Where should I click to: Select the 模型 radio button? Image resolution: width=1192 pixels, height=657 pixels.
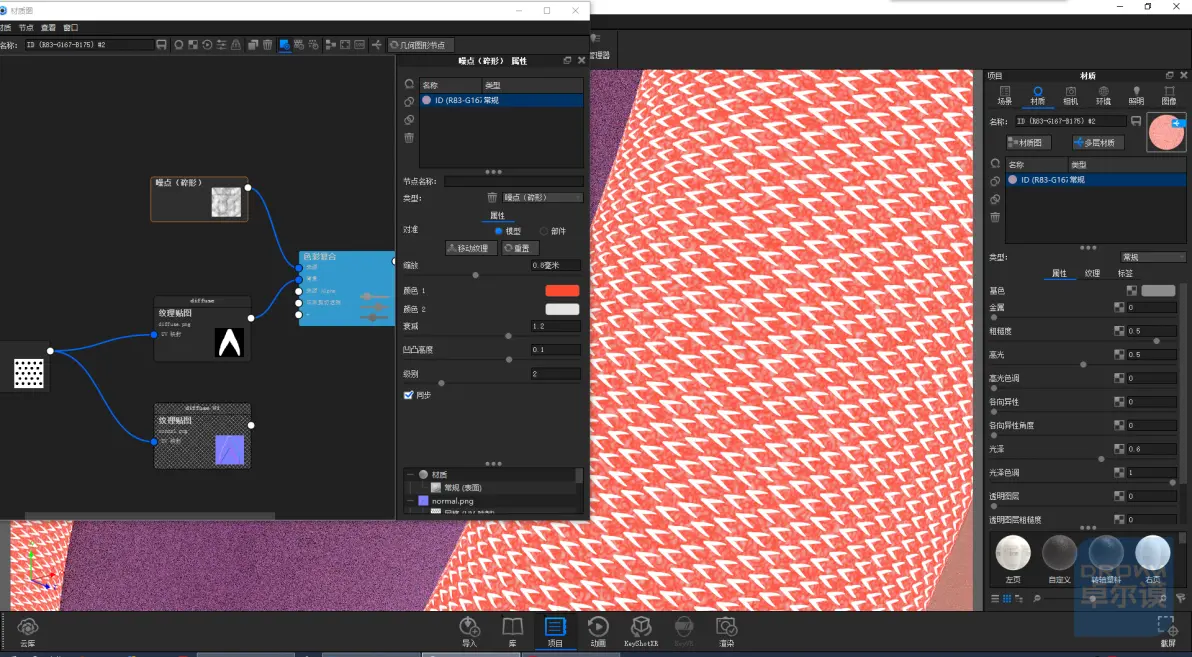click(x=499, y=231)
